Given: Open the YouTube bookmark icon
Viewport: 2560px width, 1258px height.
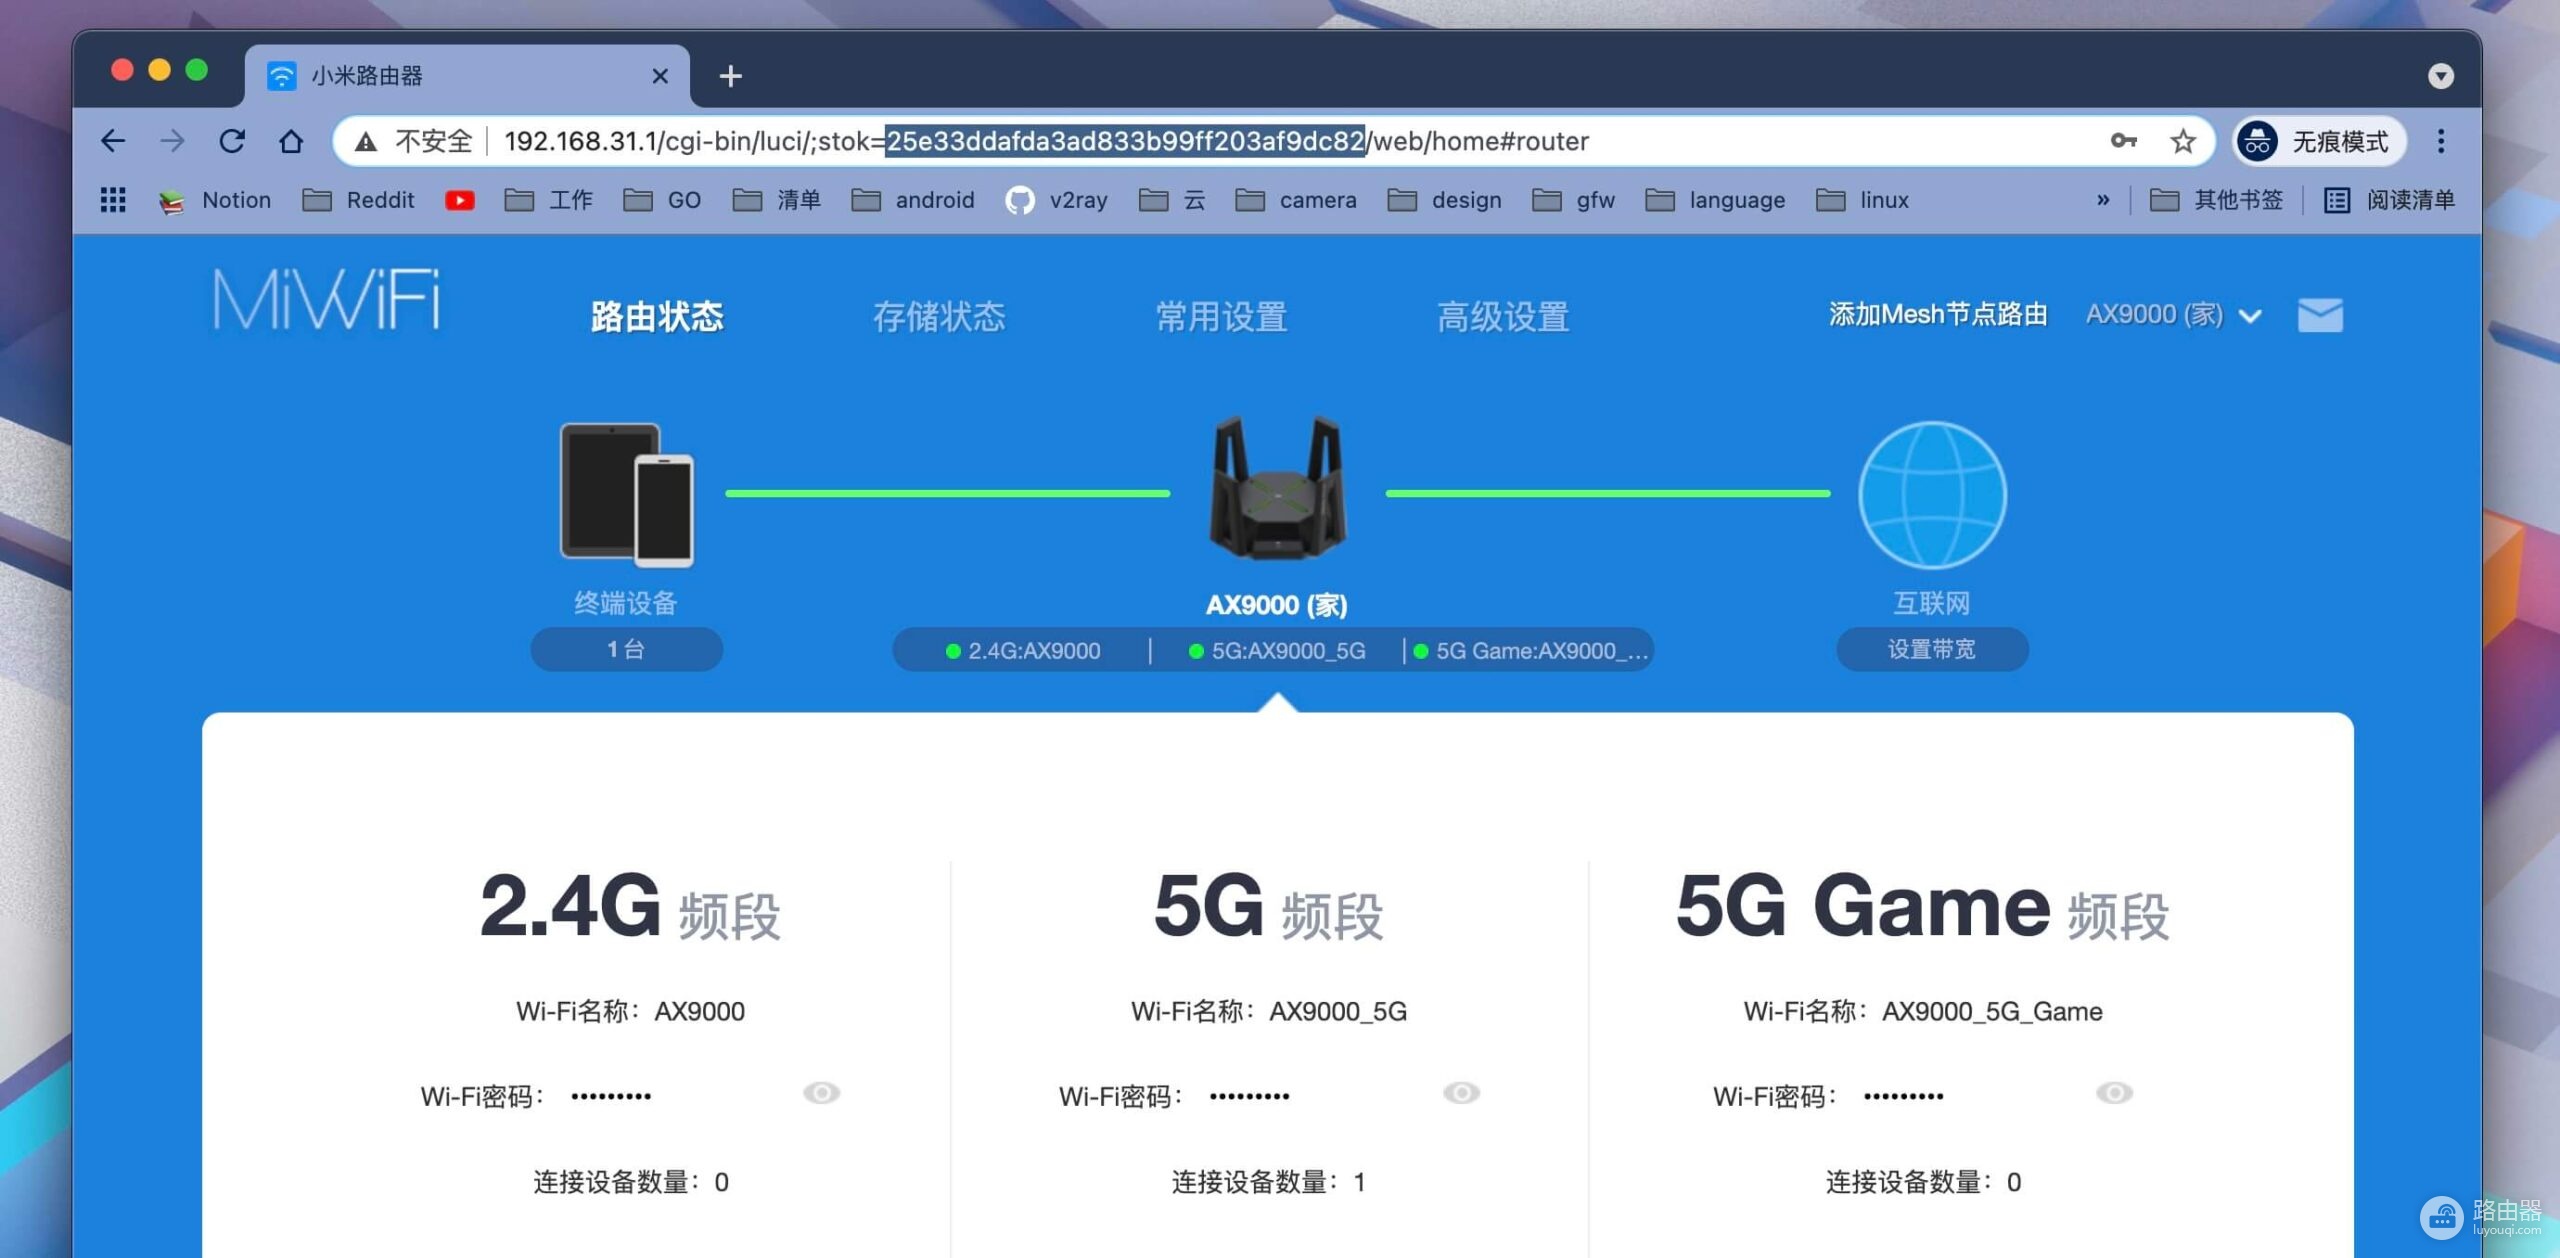Looking at the screenshot, I should point(460,200).
